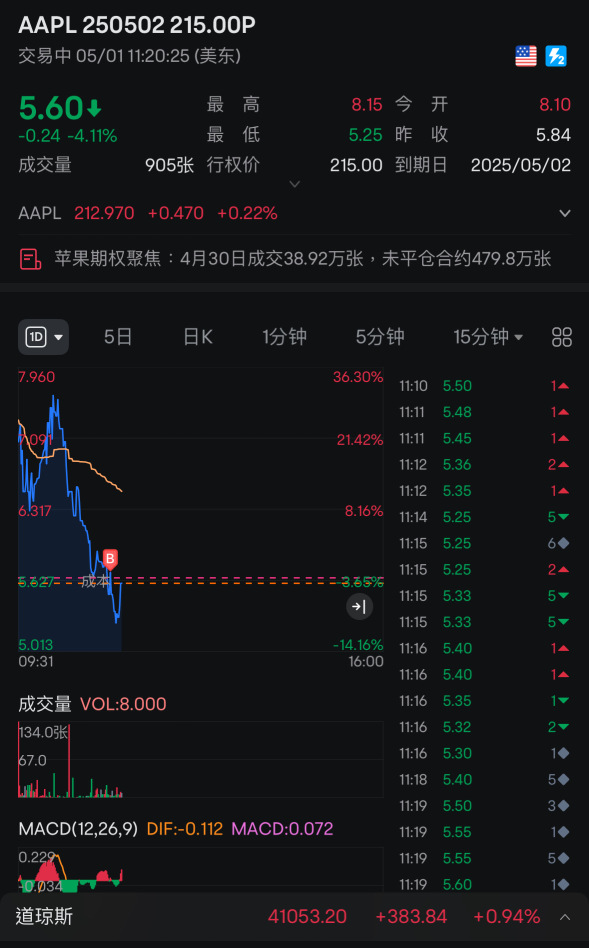Tap the 11:16 5.30 trade row
This screenshot has height=948, width=589.
484,753
